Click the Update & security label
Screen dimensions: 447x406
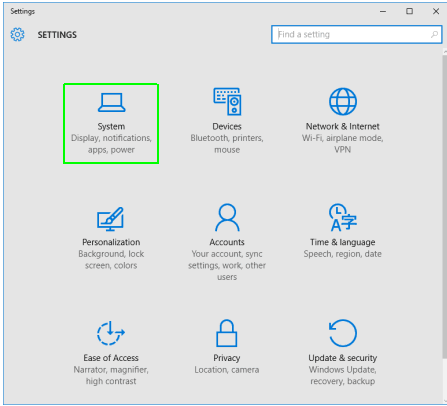(343, 358)
